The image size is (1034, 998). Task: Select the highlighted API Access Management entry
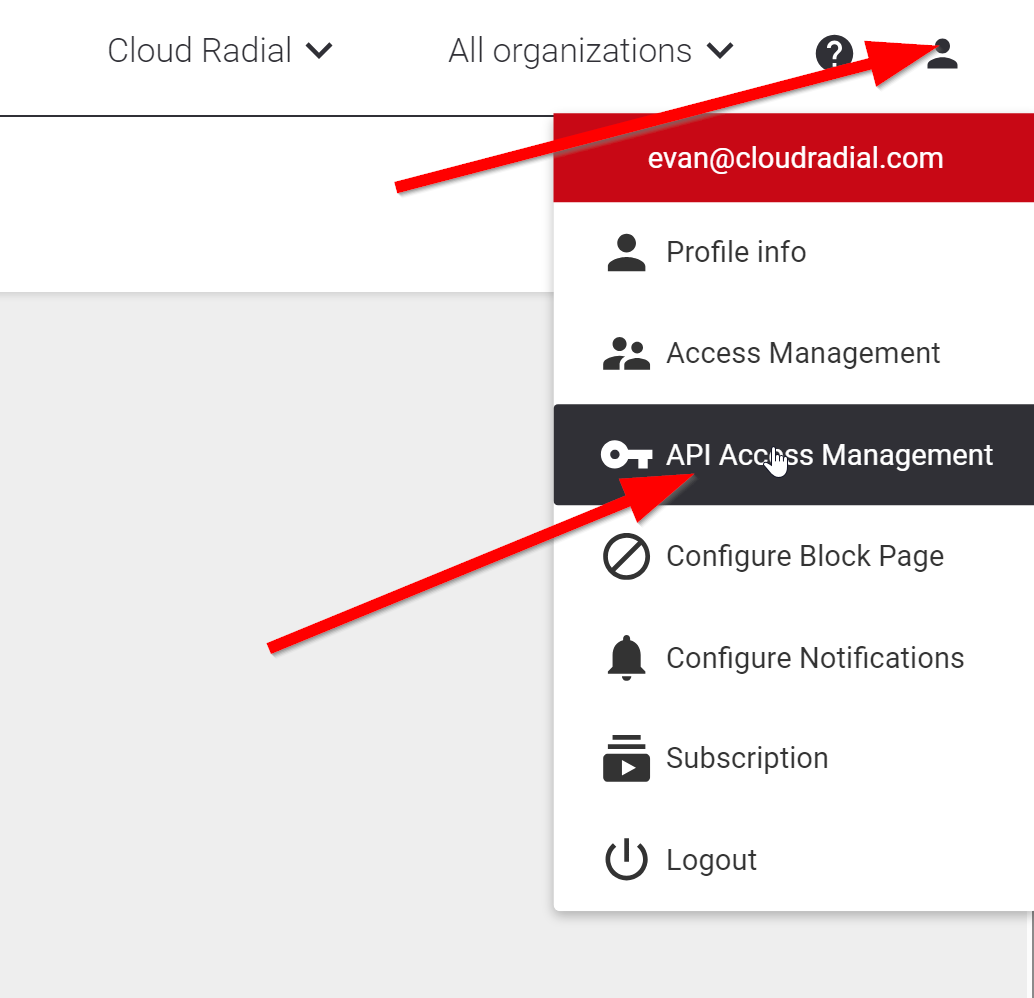coord(828,455)
